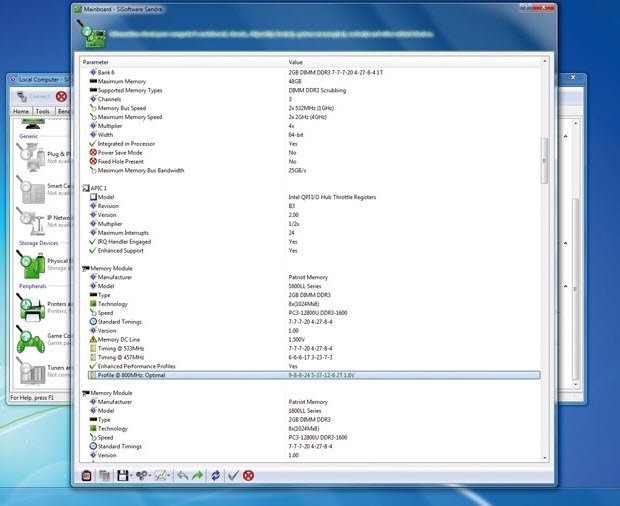Click the green Forward arrow icon
This screenshot has width=620, height=506.
tap(197, 475)
